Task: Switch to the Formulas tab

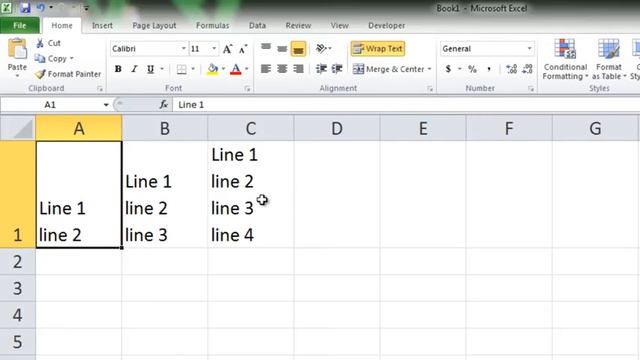Action: 212,25
